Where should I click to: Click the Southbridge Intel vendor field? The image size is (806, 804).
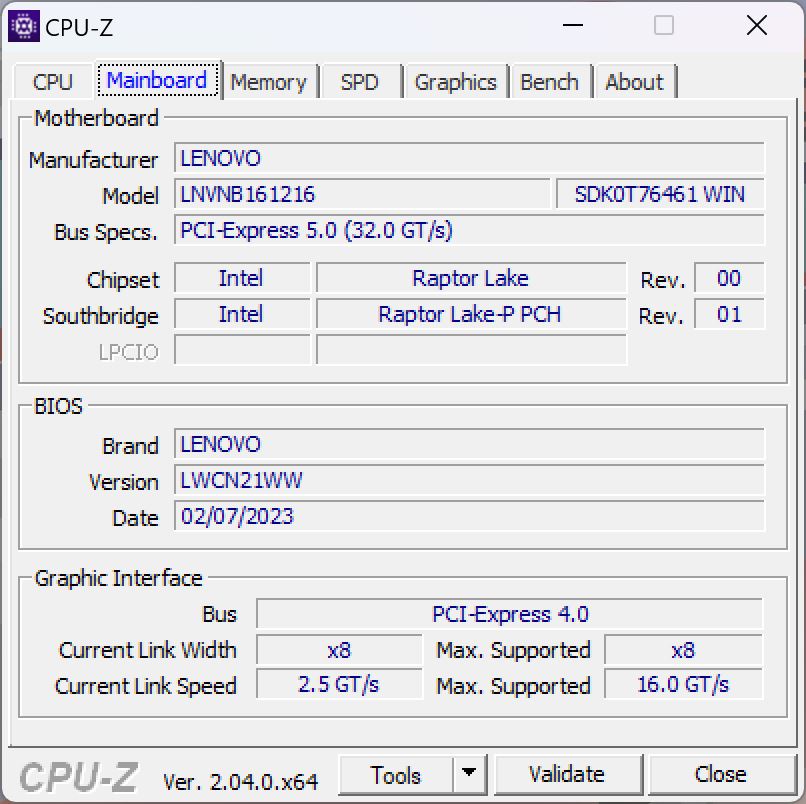tap(242, 314)
